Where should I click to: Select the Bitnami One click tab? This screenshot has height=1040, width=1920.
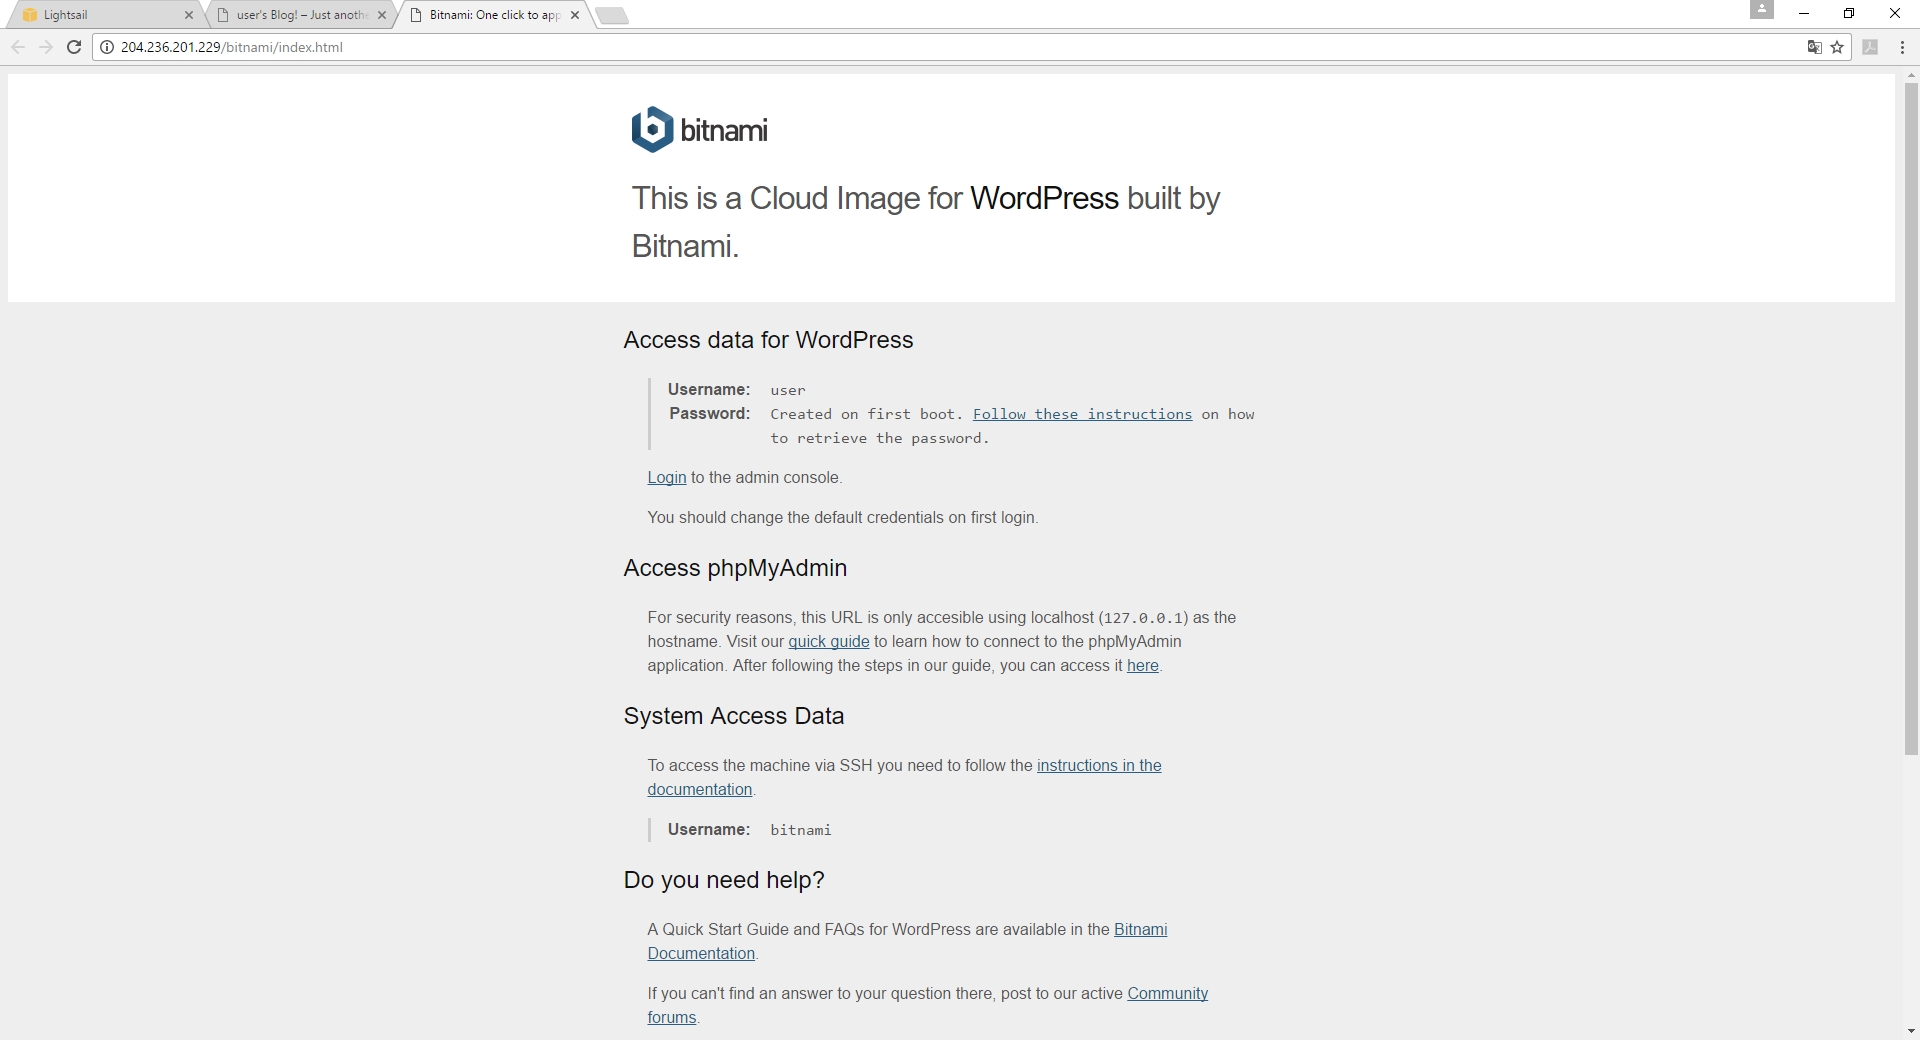[493, 15]
